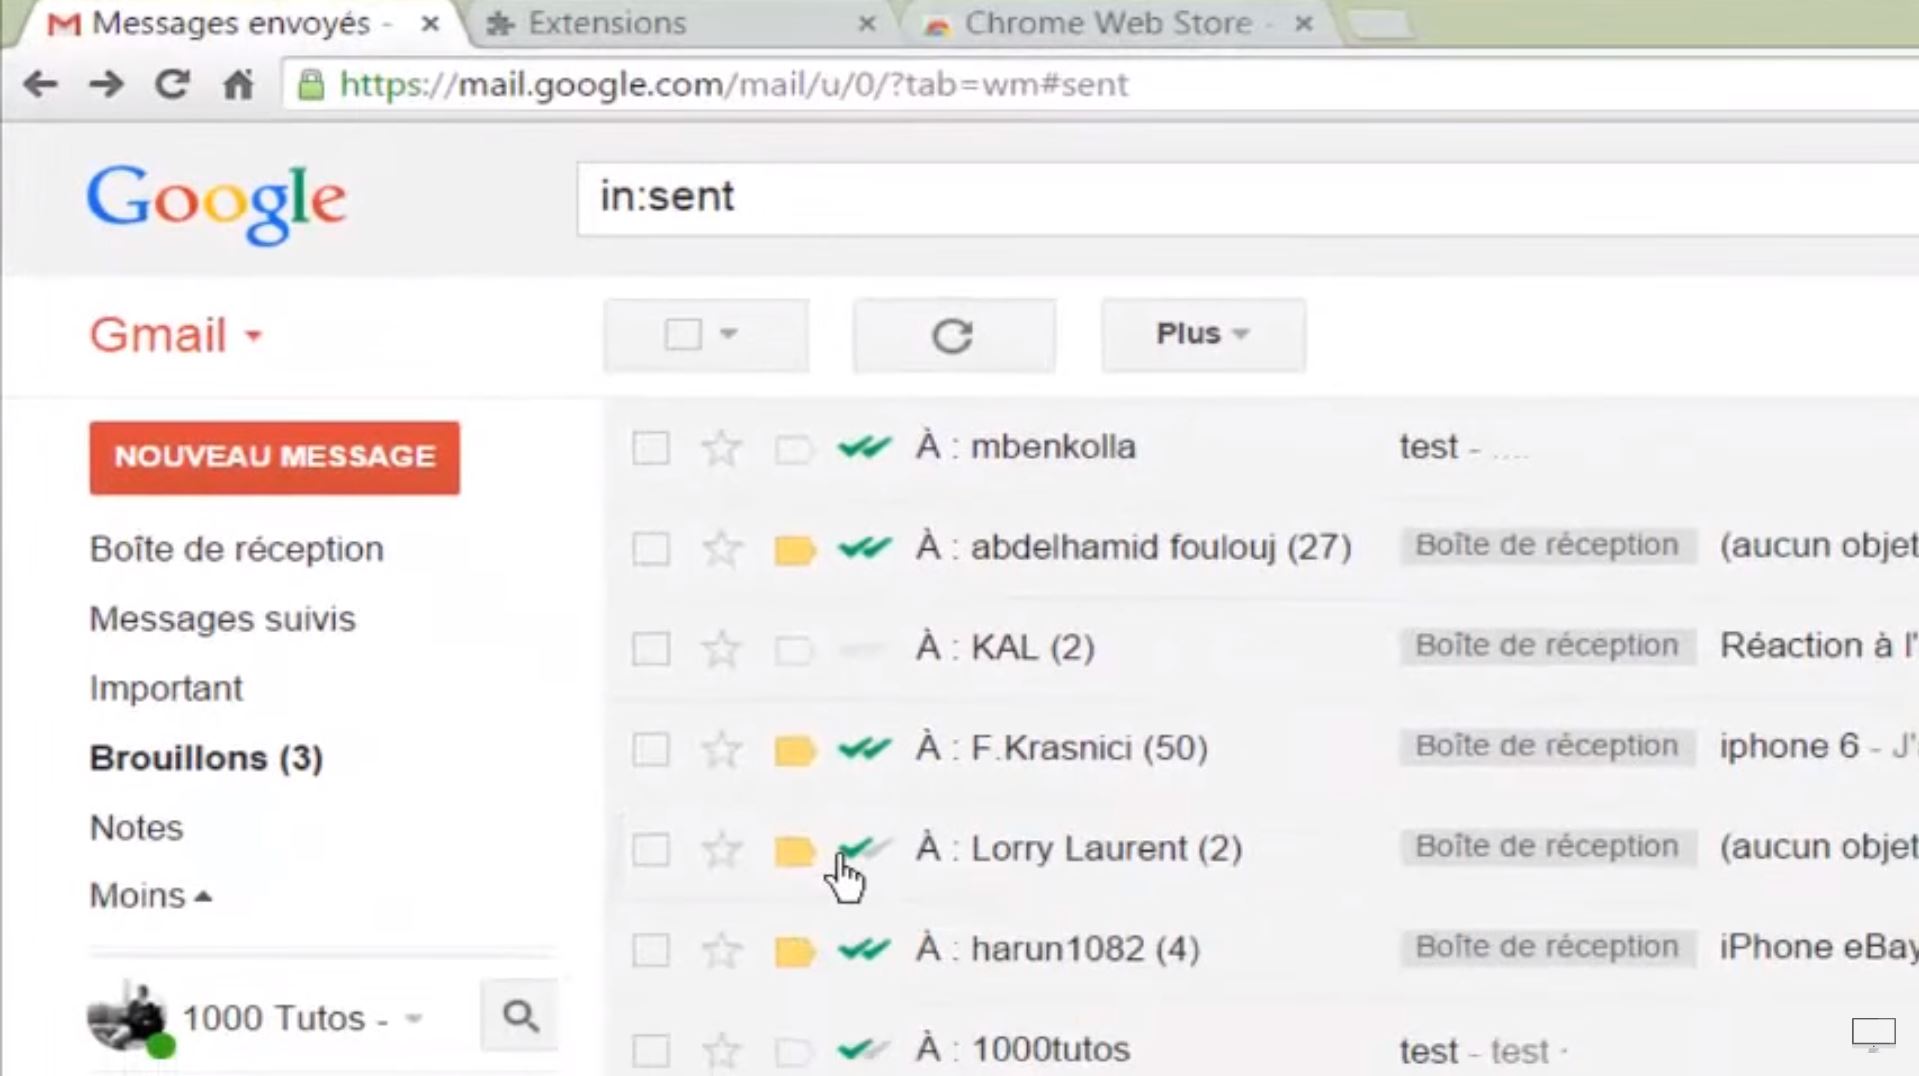The width and height of the screenshot is (1919, 1076).
Task: Click the Gmail favicon on the first tab
Action: [63, 24]
